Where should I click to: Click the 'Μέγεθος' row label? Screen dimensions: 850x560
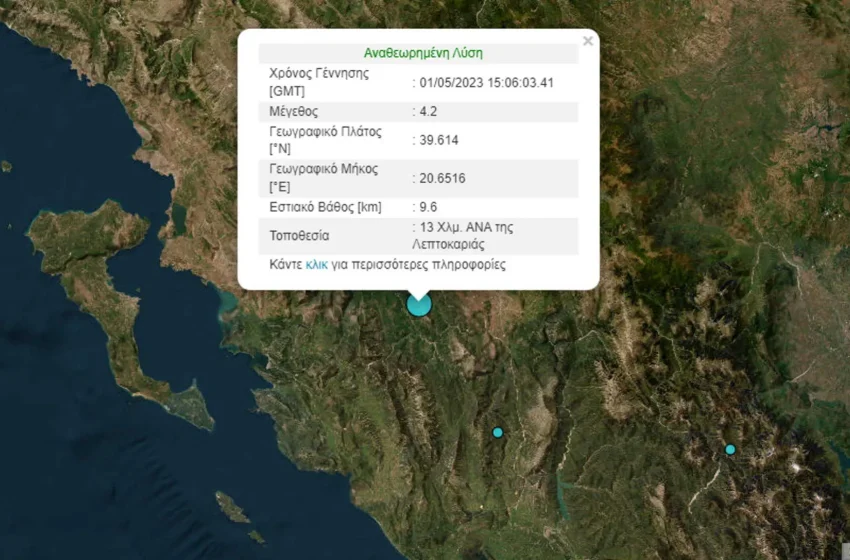pos(294,111)
